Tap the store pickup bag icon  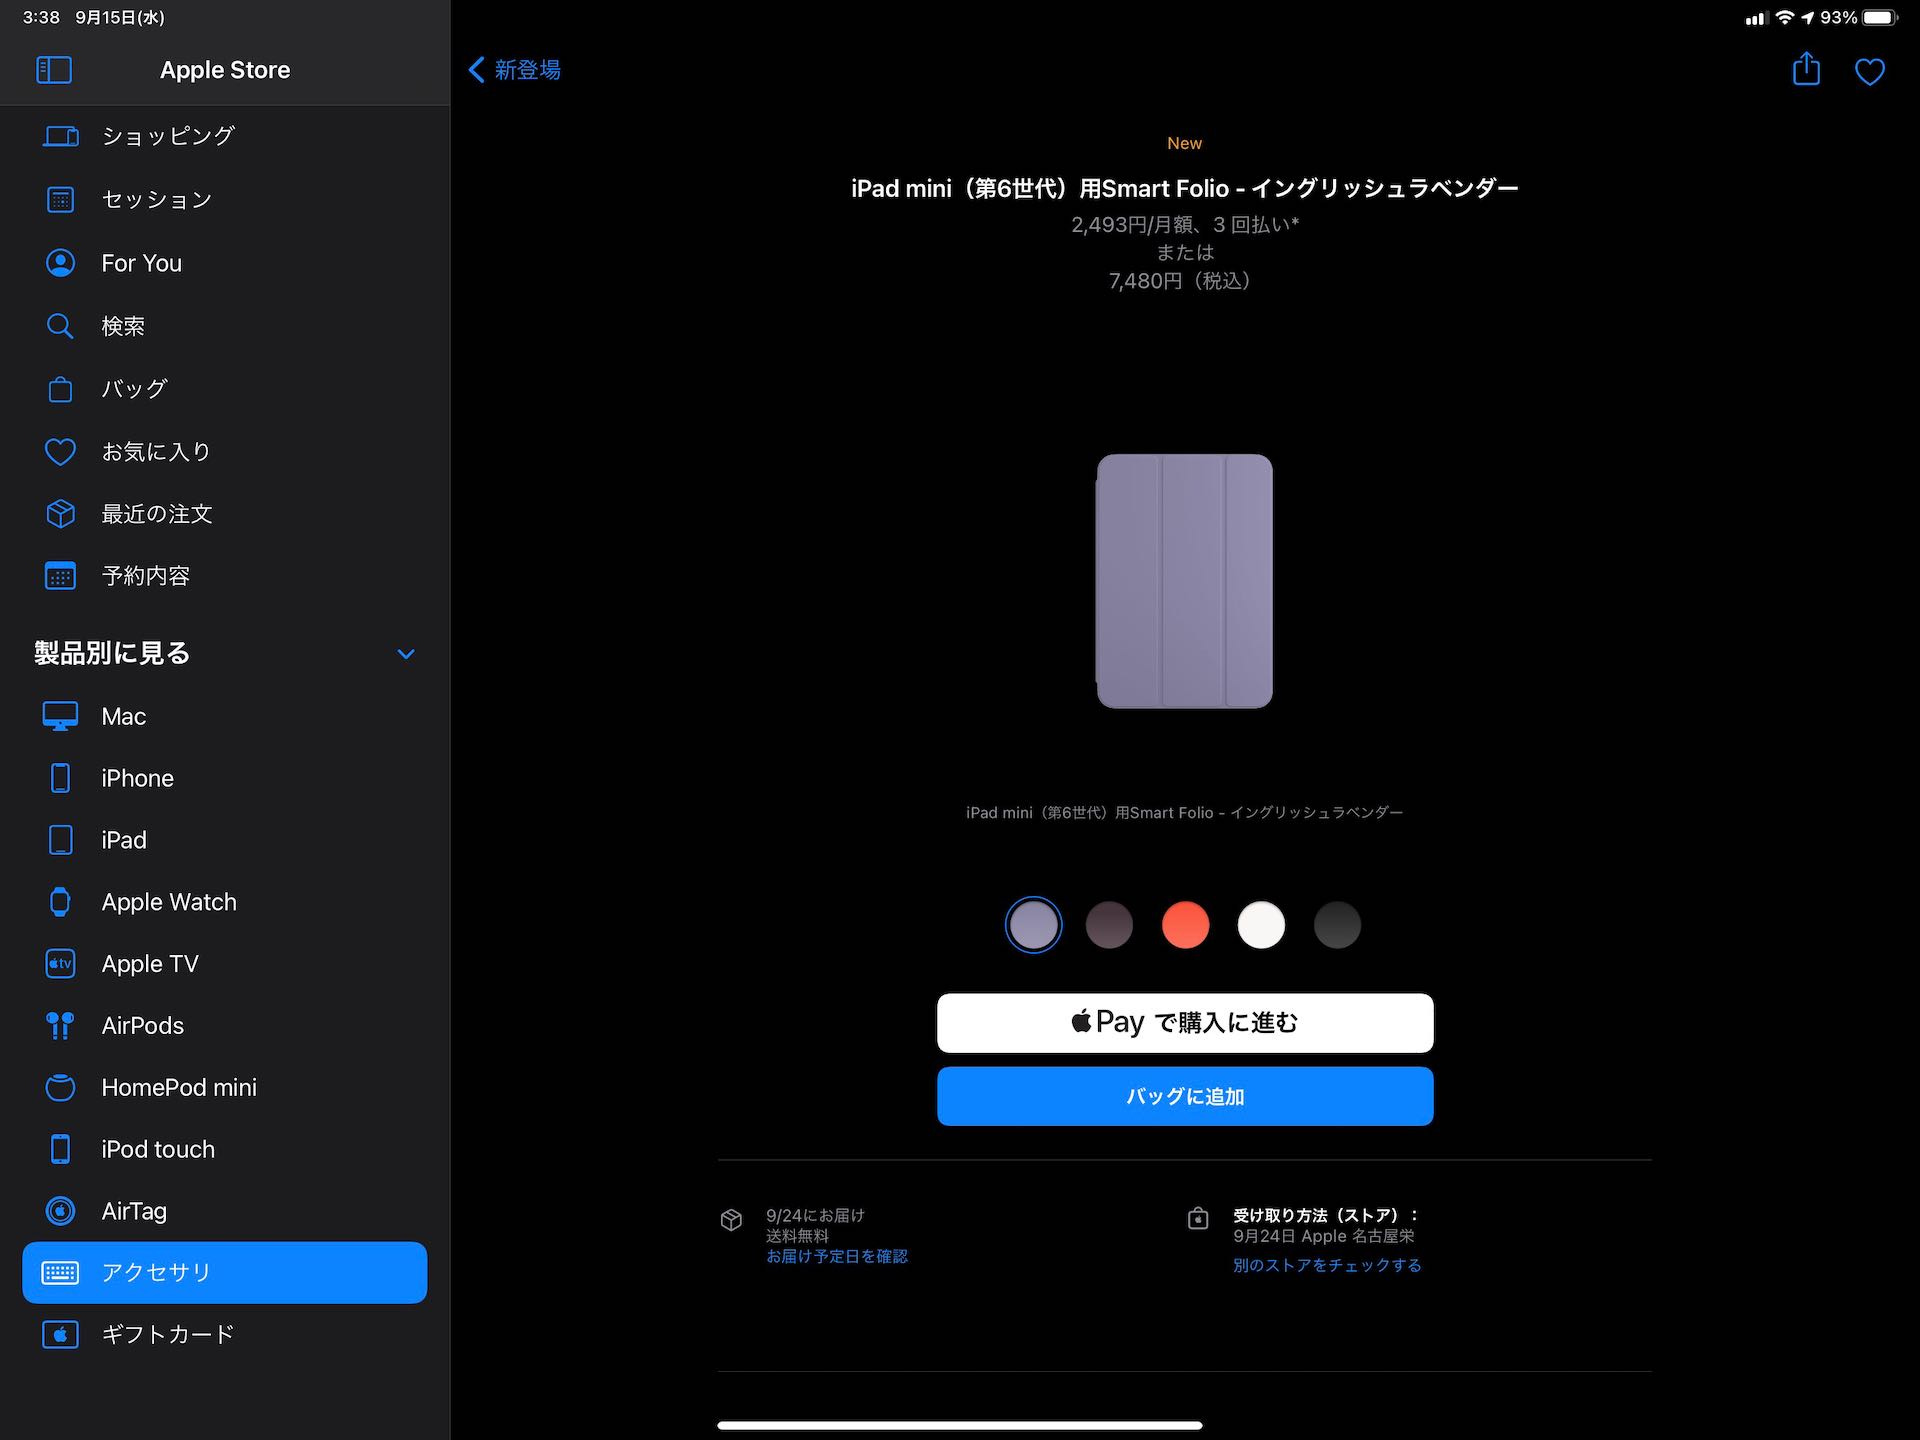1198,1219
